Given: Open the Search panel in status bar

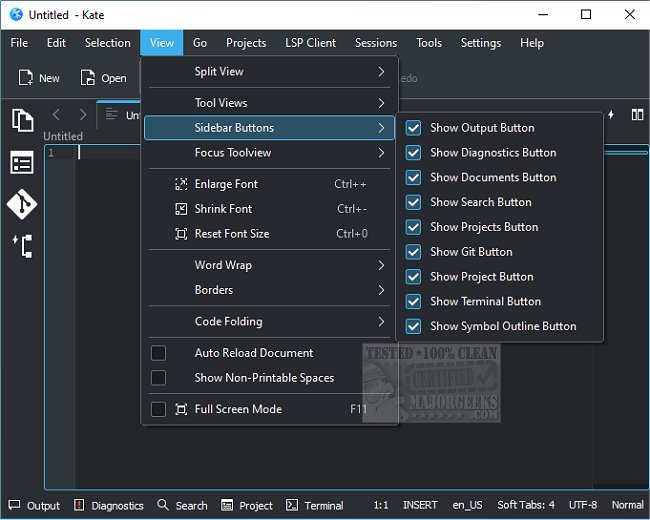Looking at the screenshot, I should pyautogui.click(x=182, y=505).
